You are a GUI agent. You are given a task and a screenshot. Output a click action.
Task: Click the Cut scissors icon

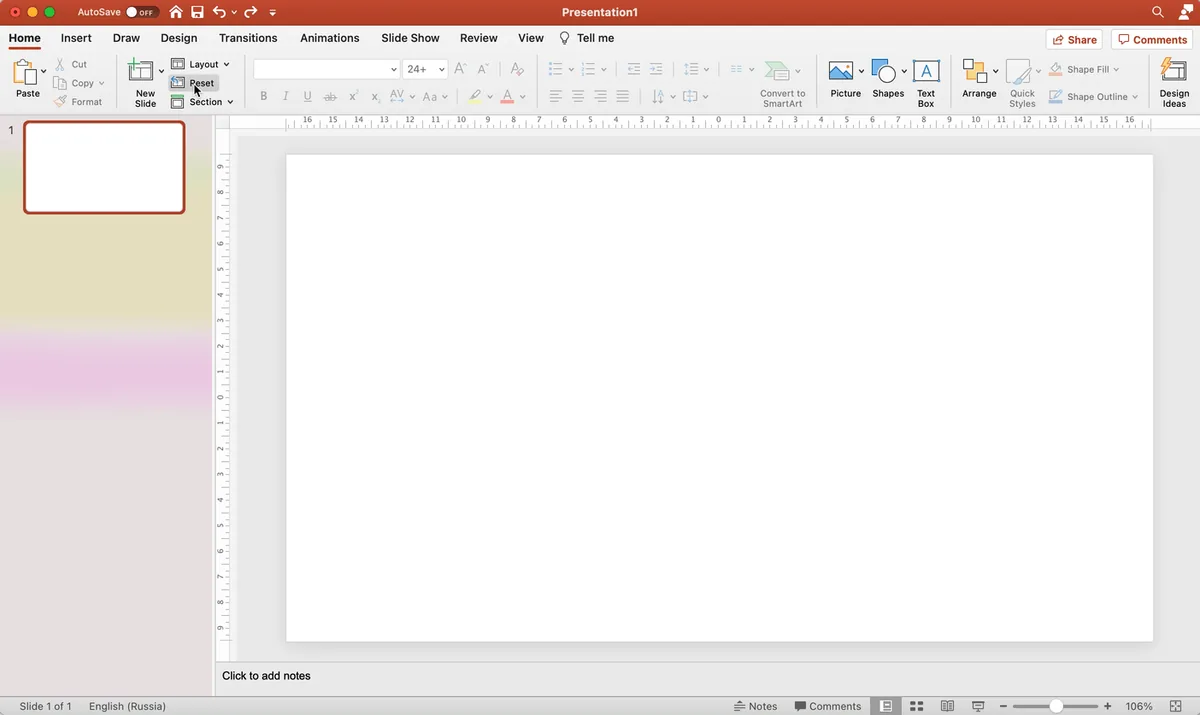pyautogui.click(x=60, y=64)
